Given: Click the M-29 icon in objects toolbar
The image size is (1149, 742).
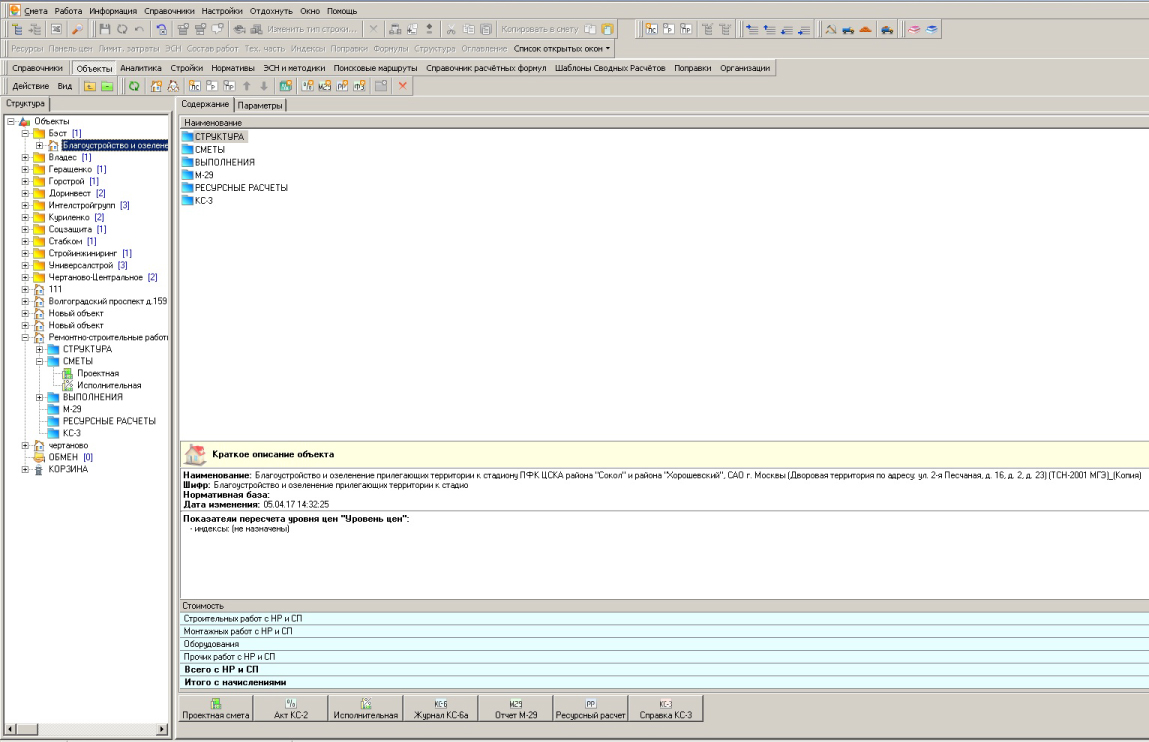Looking at the screenshot, I should point(324,87).
